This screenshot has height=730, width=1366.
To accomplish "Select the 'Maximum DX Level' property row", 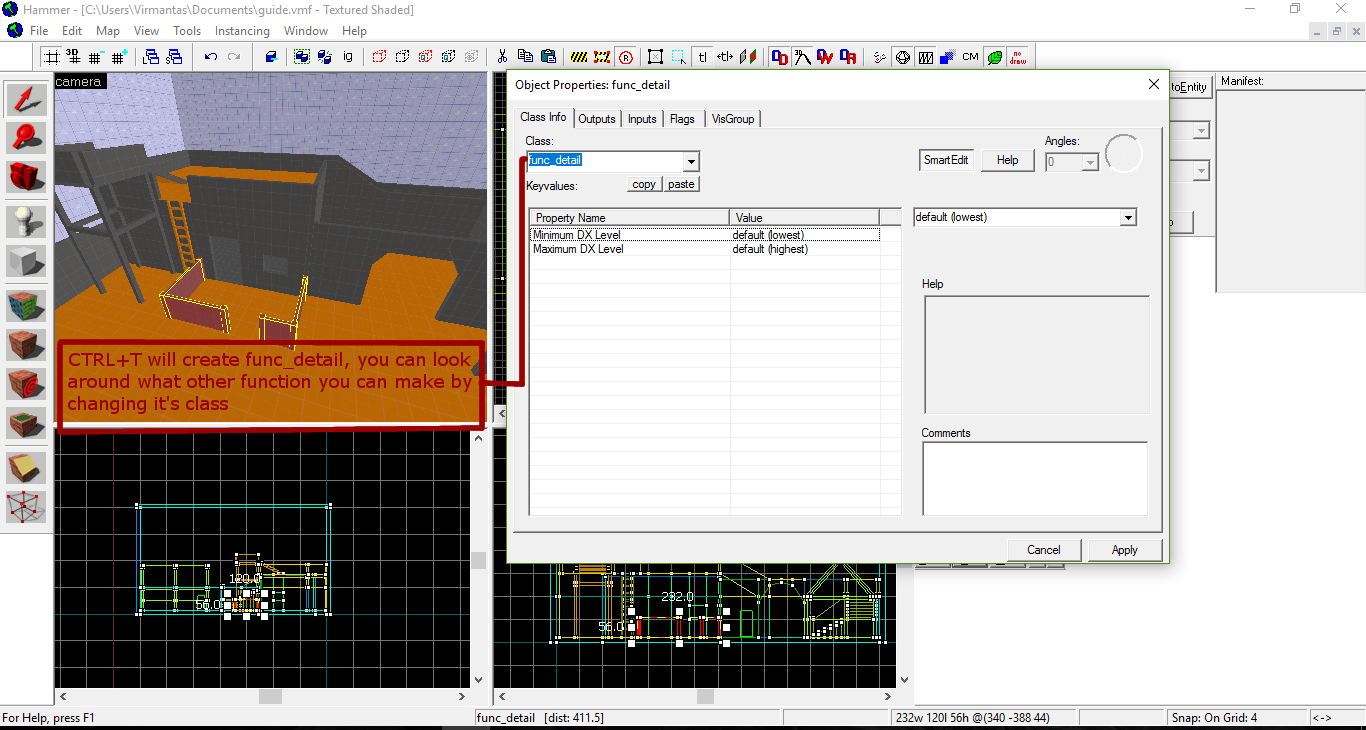I will [x=705, y=249].
